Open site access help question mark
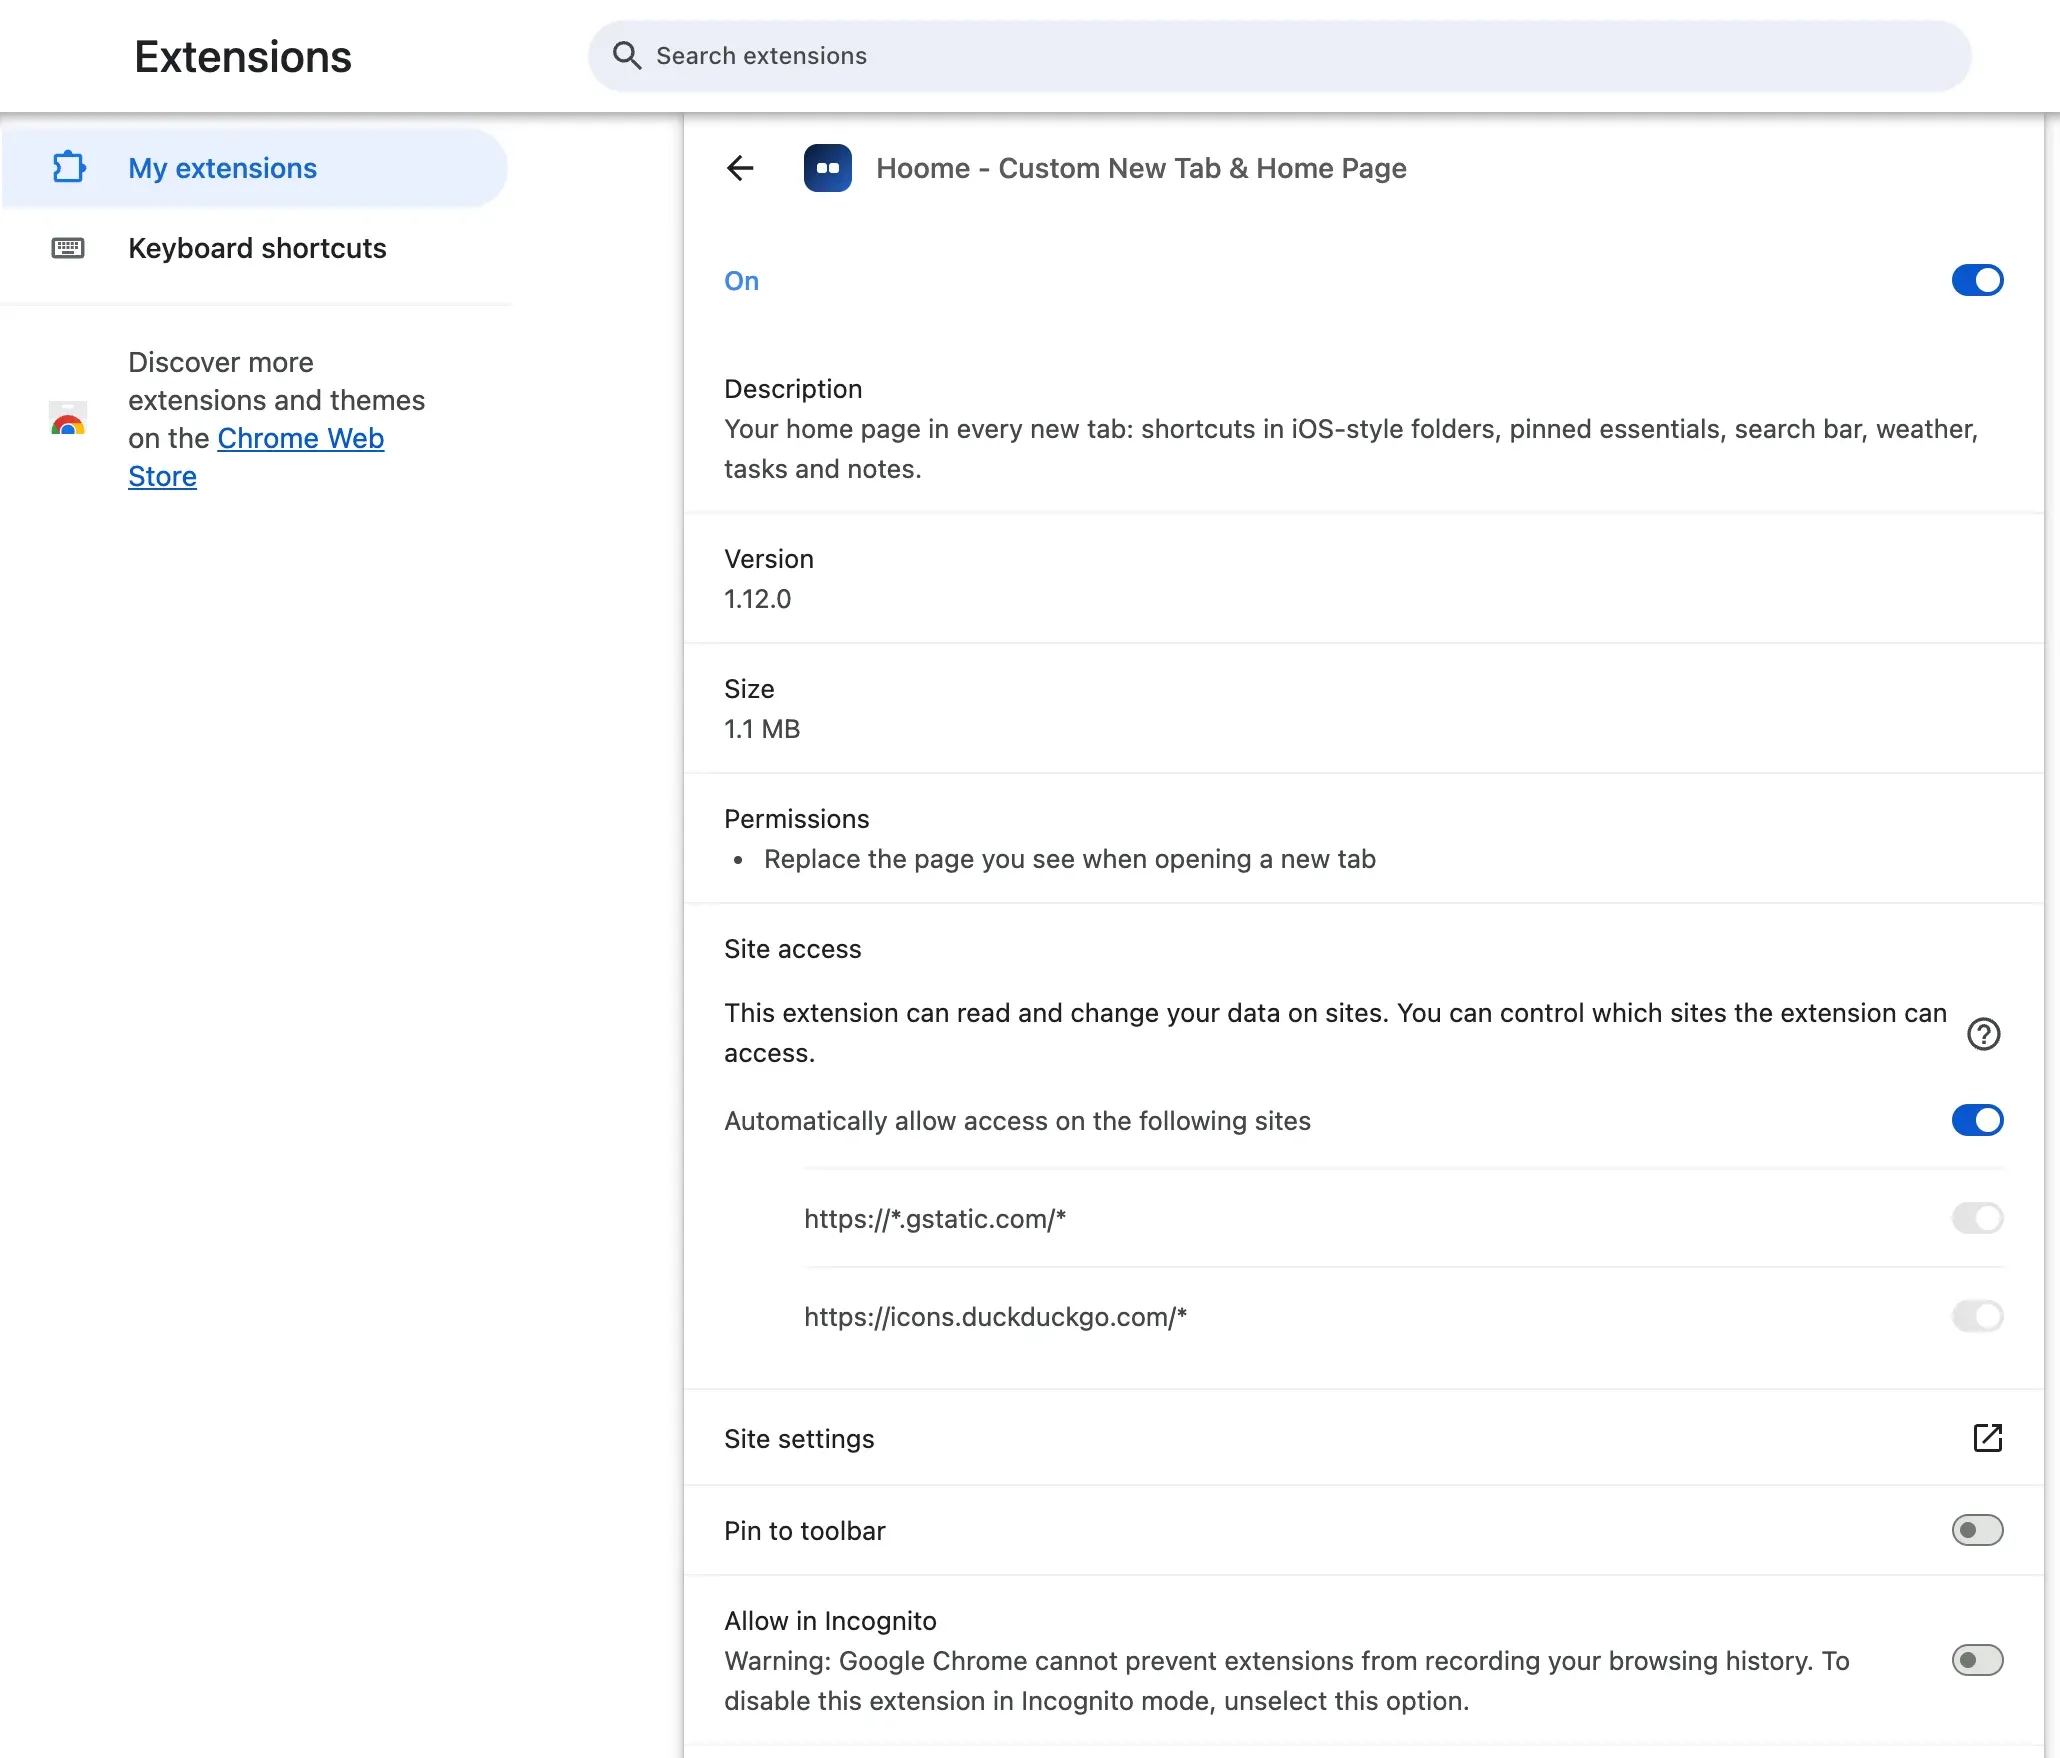Viewport: 2060px width, 1758px height. pyautogui.click(x=1983, y=1033)
